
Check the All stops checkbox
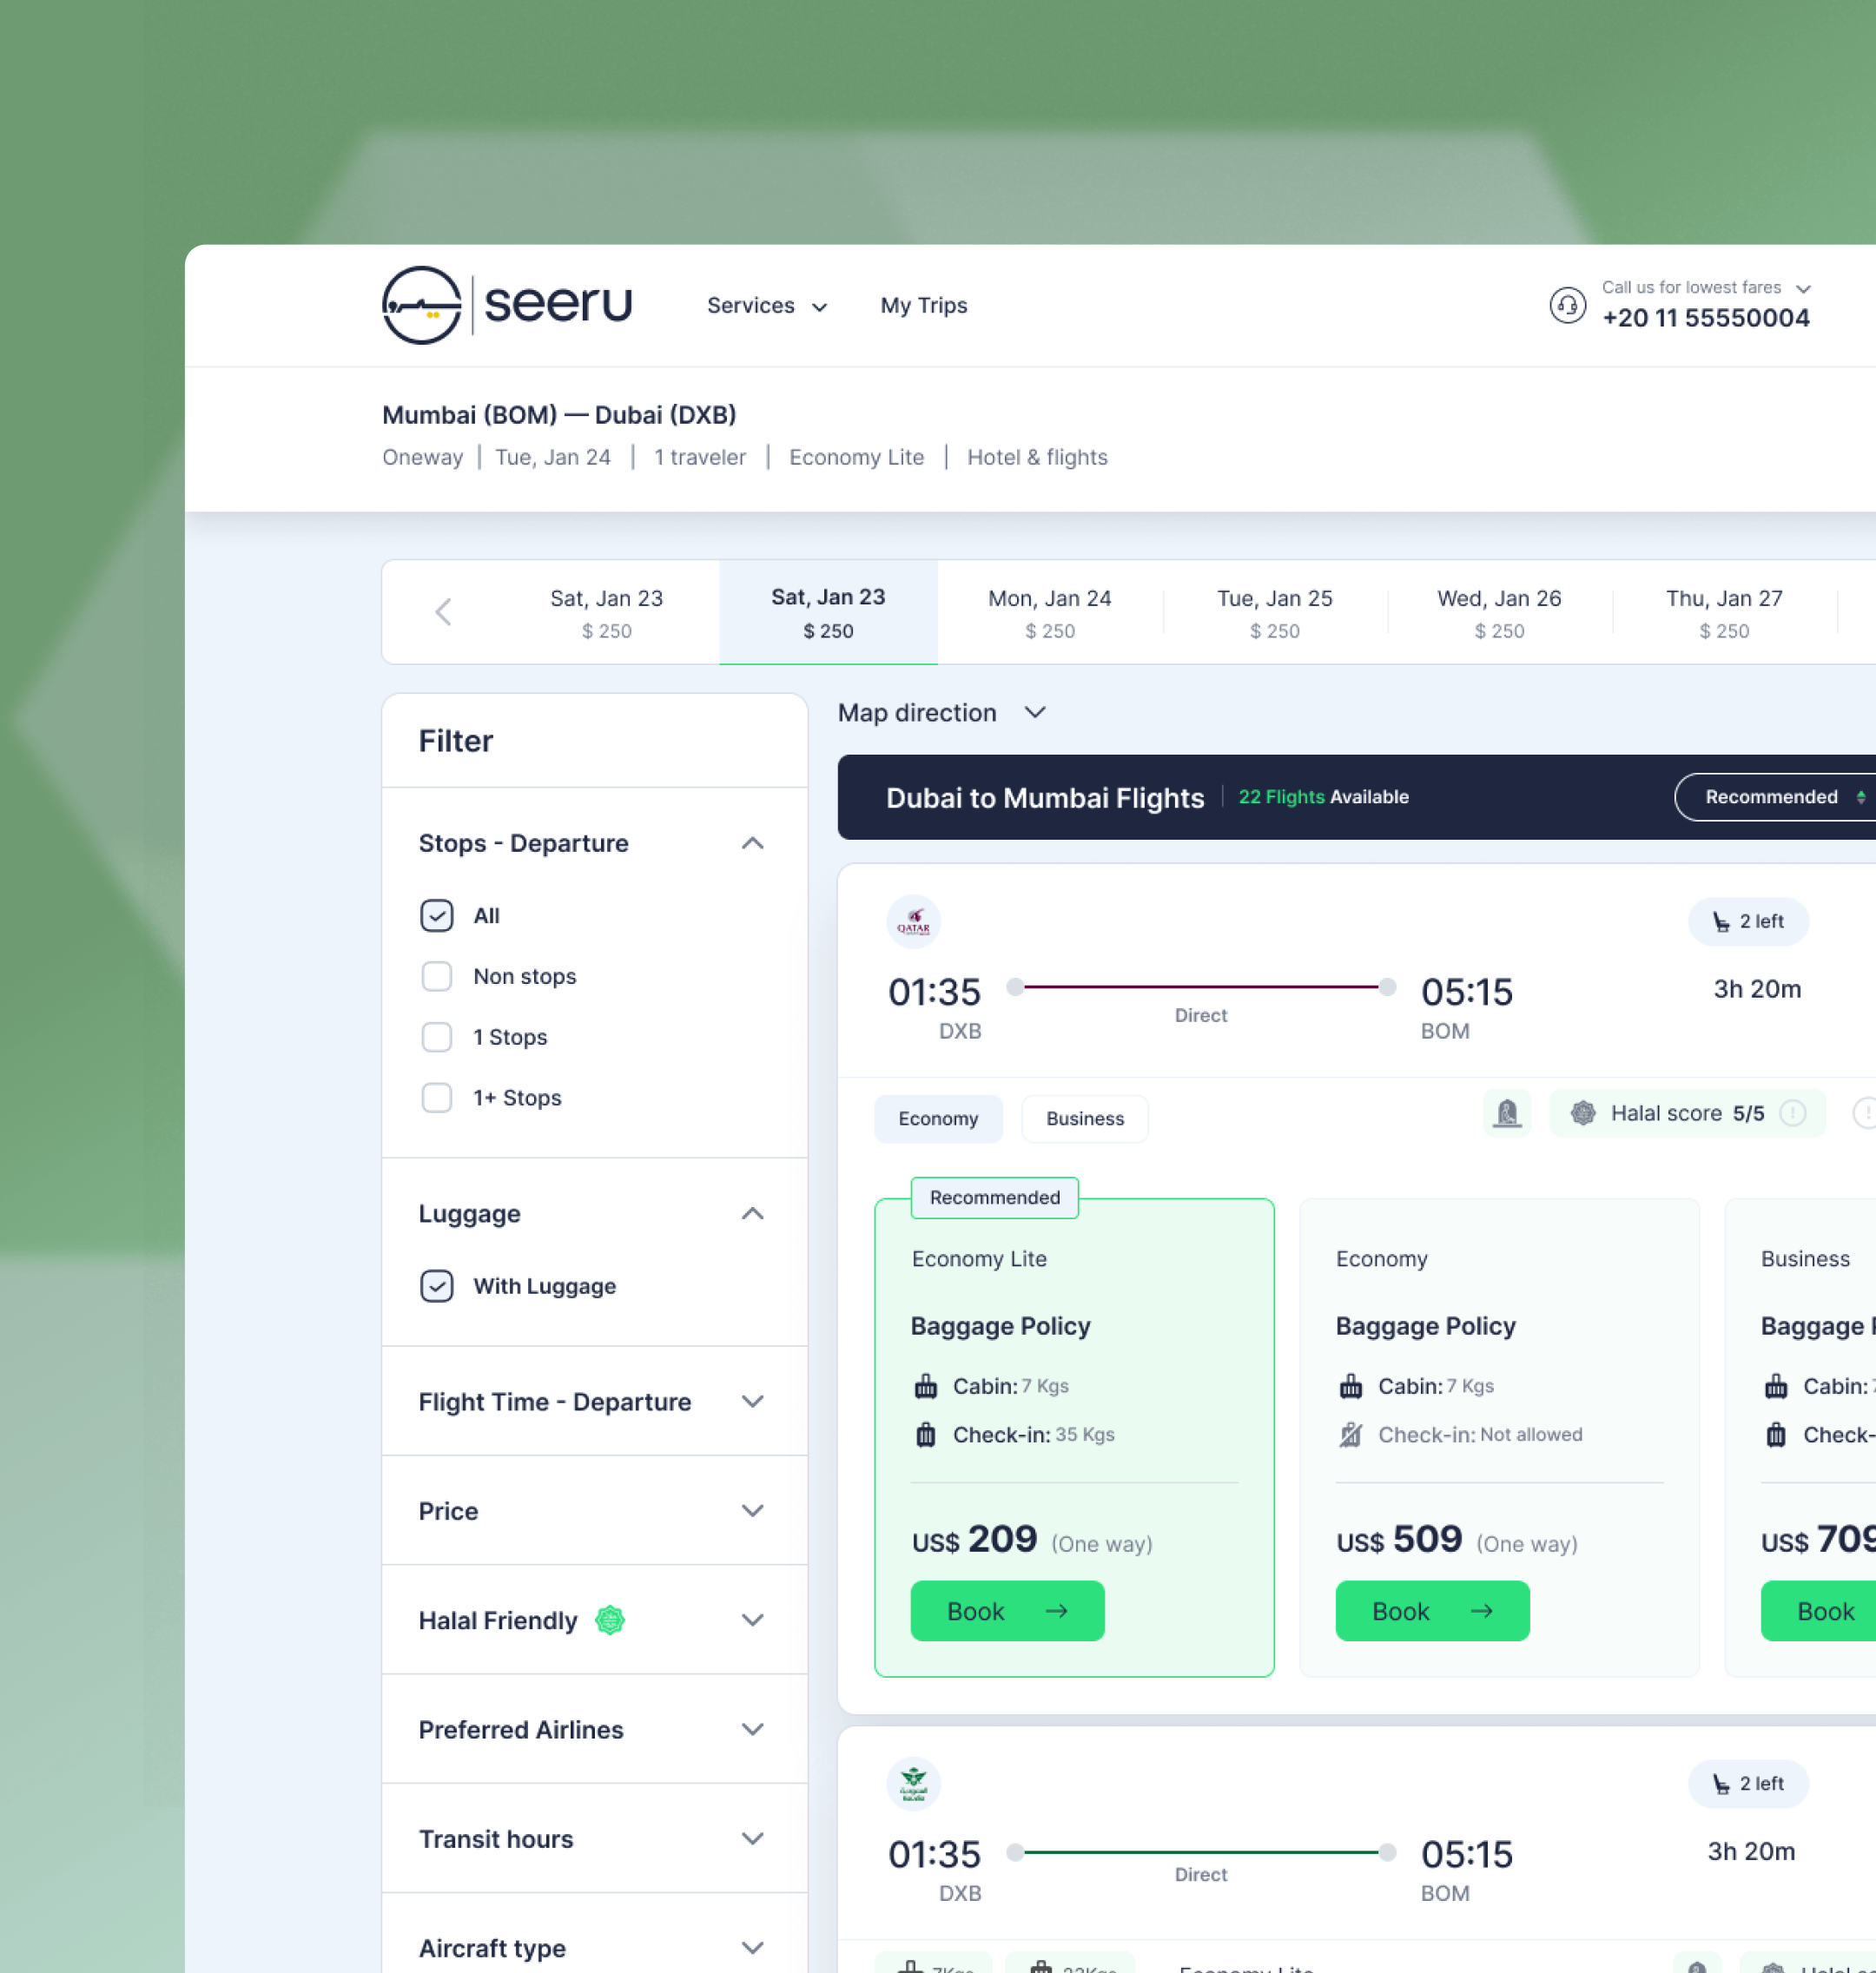tap(437, 915)
